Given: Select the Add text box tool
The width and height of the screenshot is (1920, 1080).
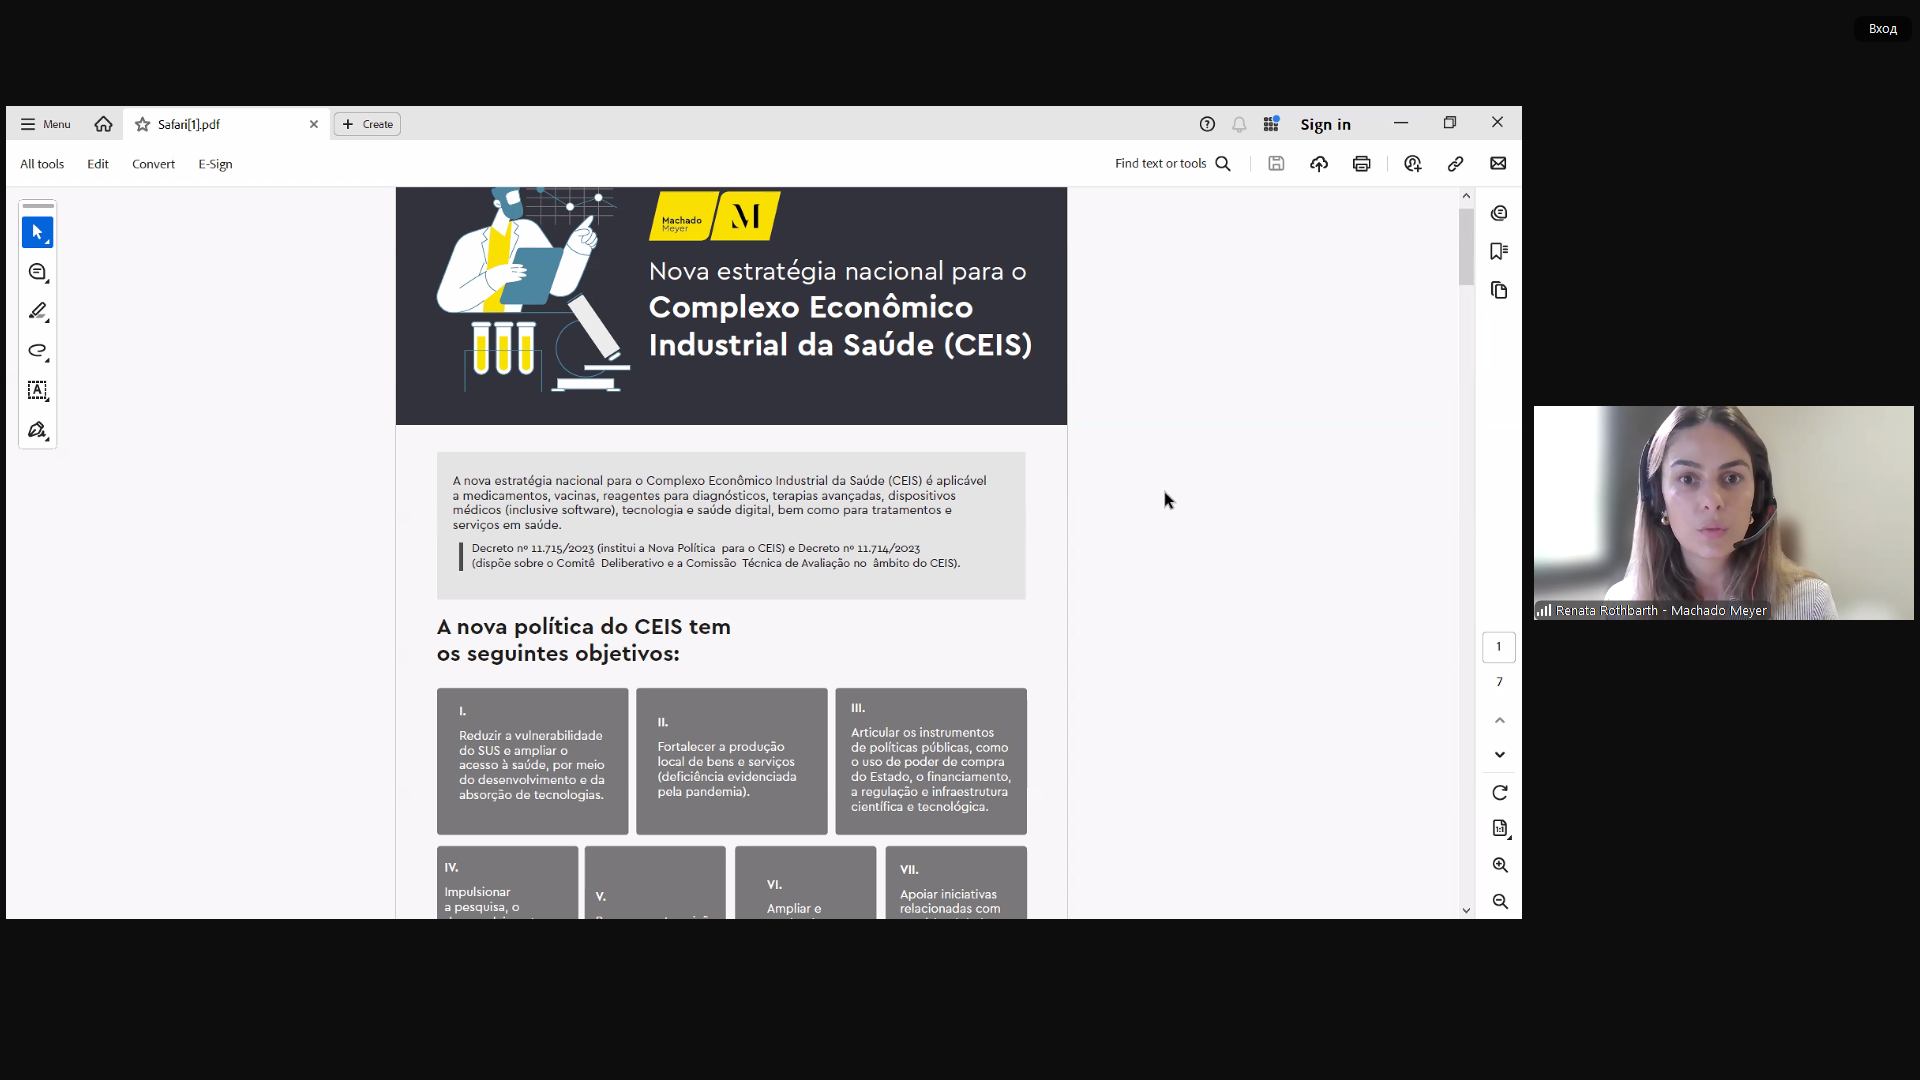Looking at the screenshot, I should tap(37, 390).
